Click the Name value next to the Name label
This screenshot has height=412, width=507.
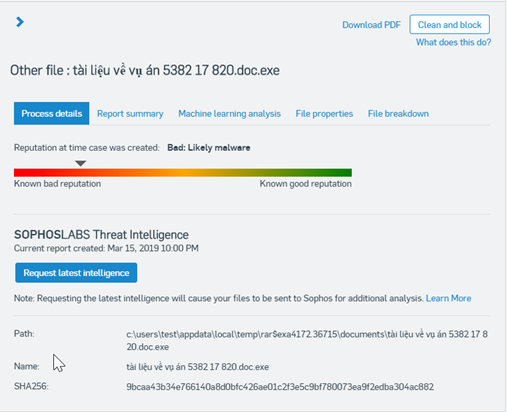click(x=197, y=367)
